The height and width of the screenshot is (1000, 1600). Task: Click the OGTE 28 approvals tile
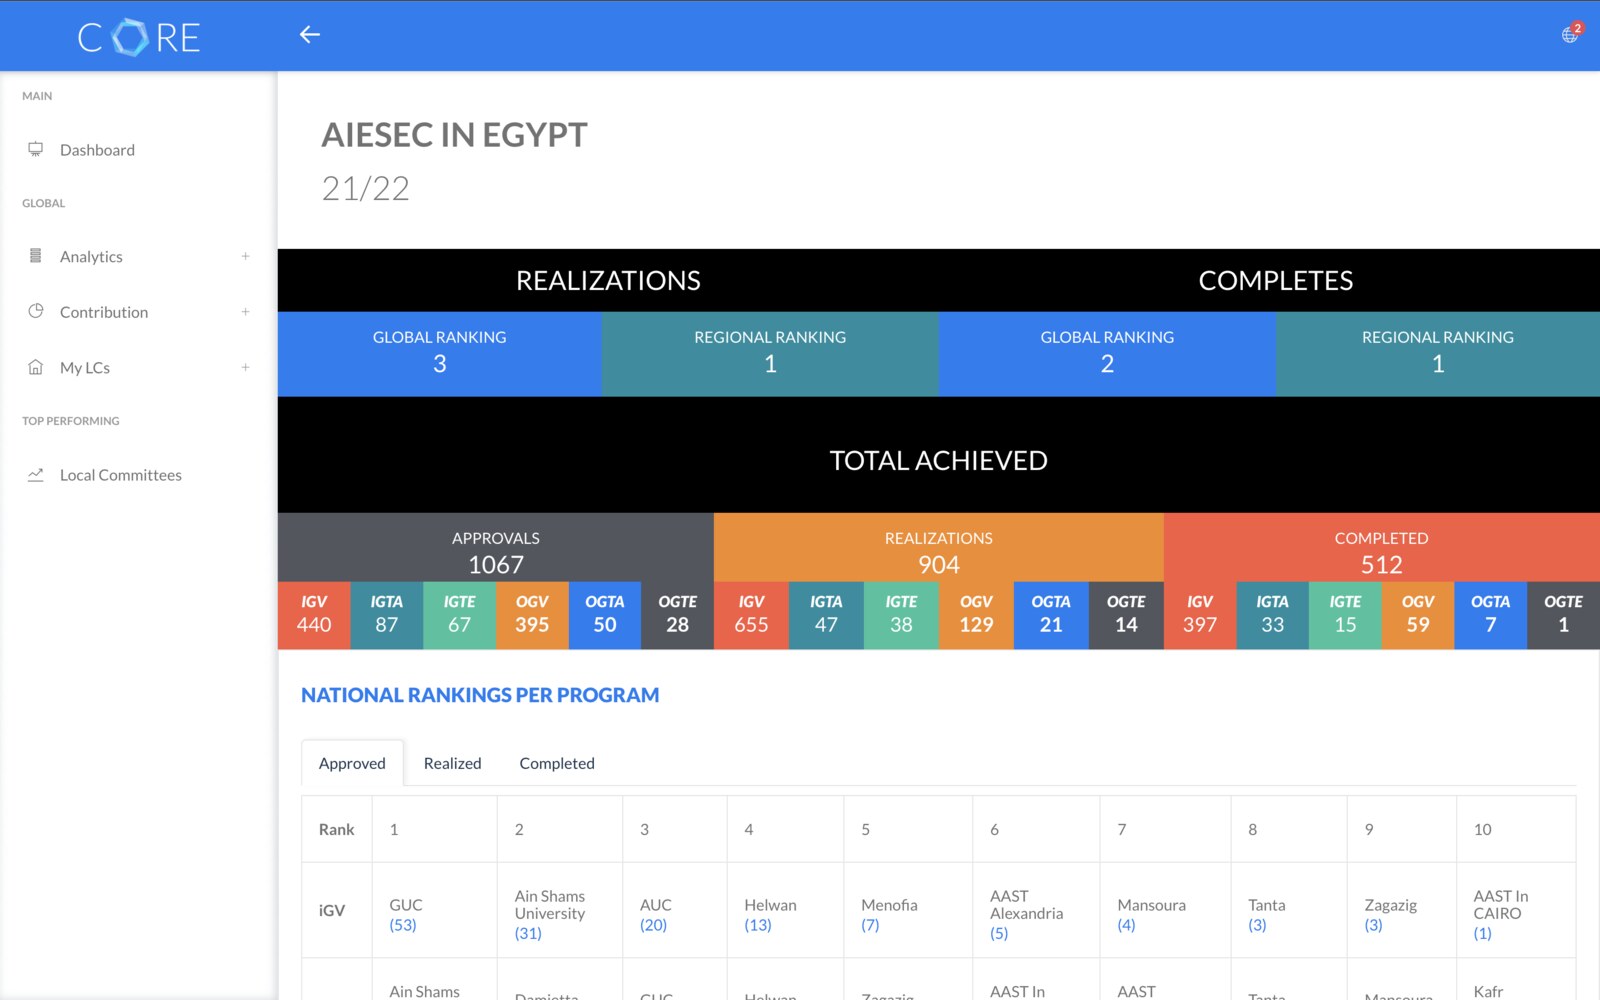point(677,615)
